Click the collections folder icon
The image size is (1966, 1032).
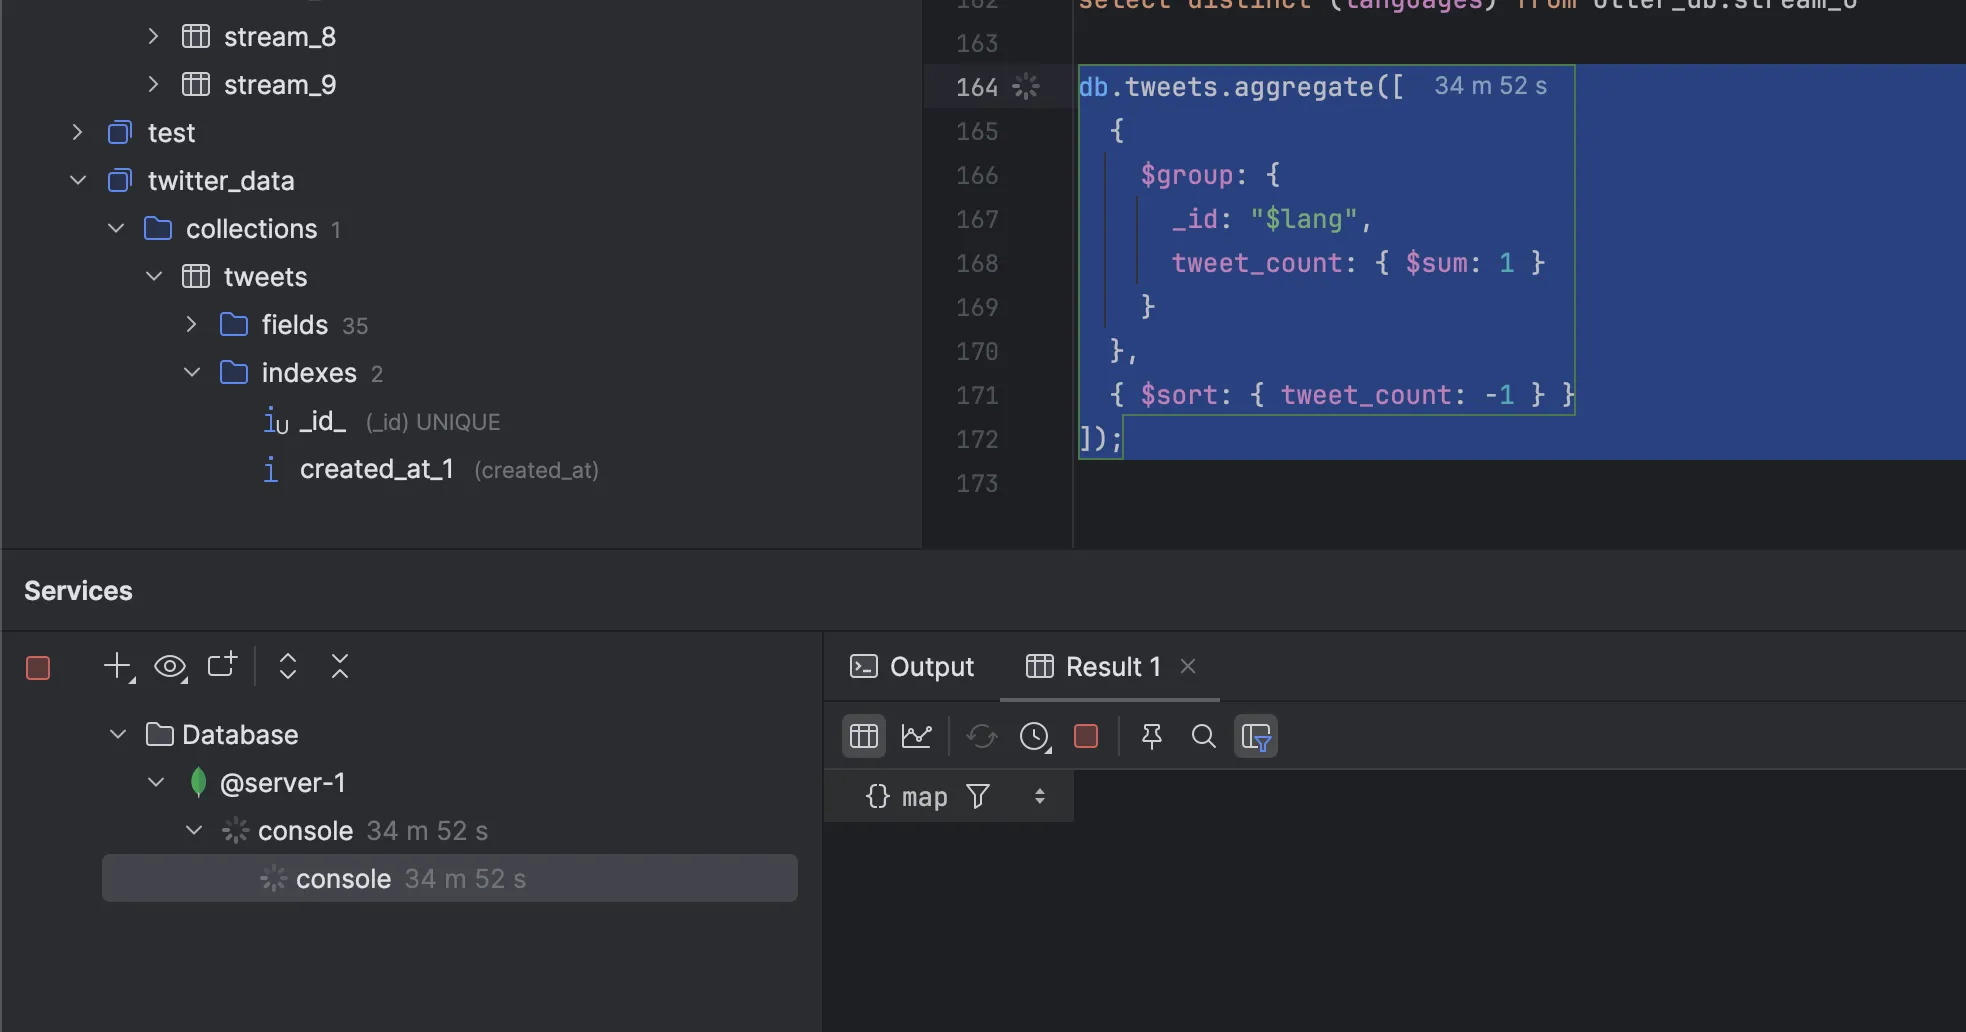tap(158, 229)
